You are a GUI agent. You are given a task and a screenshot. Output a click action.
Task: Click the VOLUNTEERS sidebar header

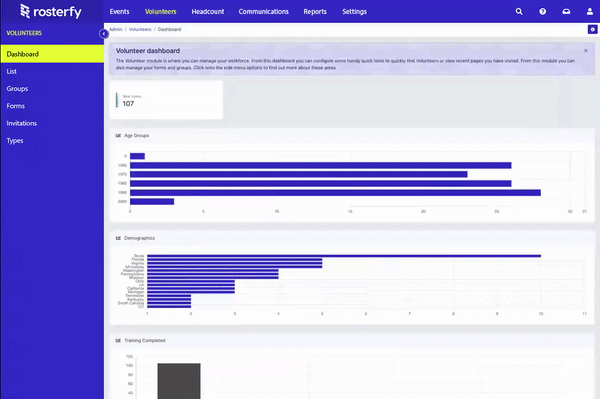point(24,33)
